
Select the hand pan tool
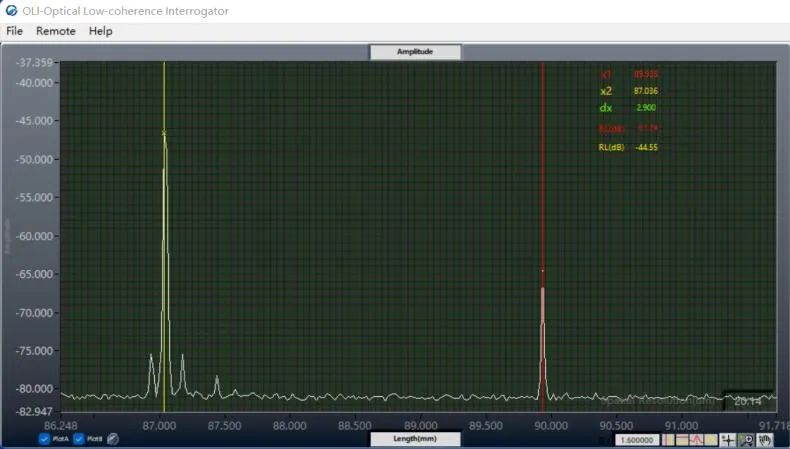click(x=764, y=440)
